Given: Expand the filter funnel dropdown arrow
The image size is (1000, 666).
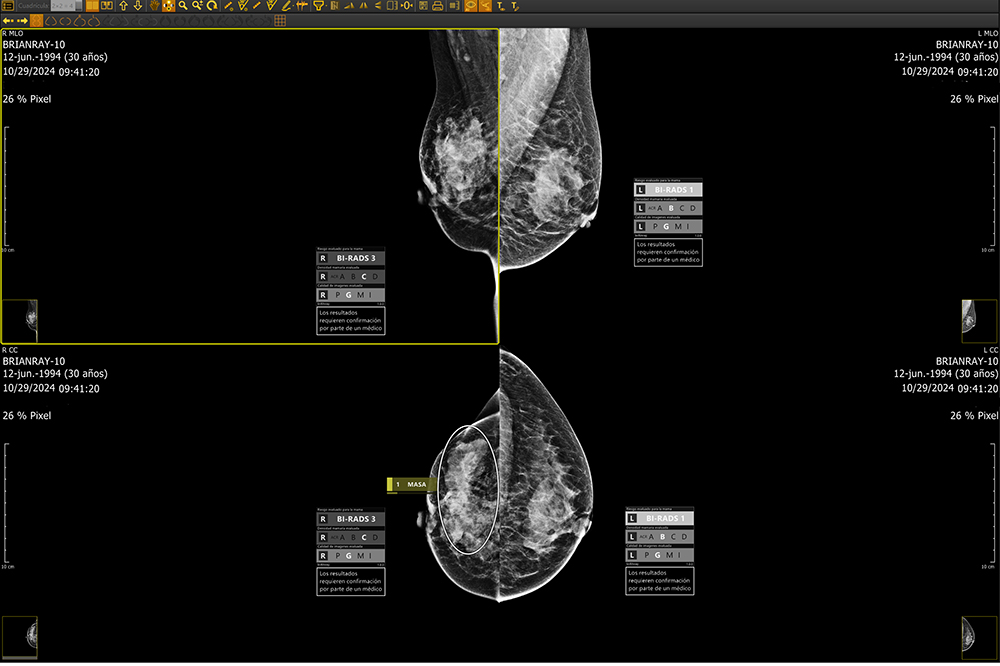Looking at the screenshot, I should tap(325, 6).
